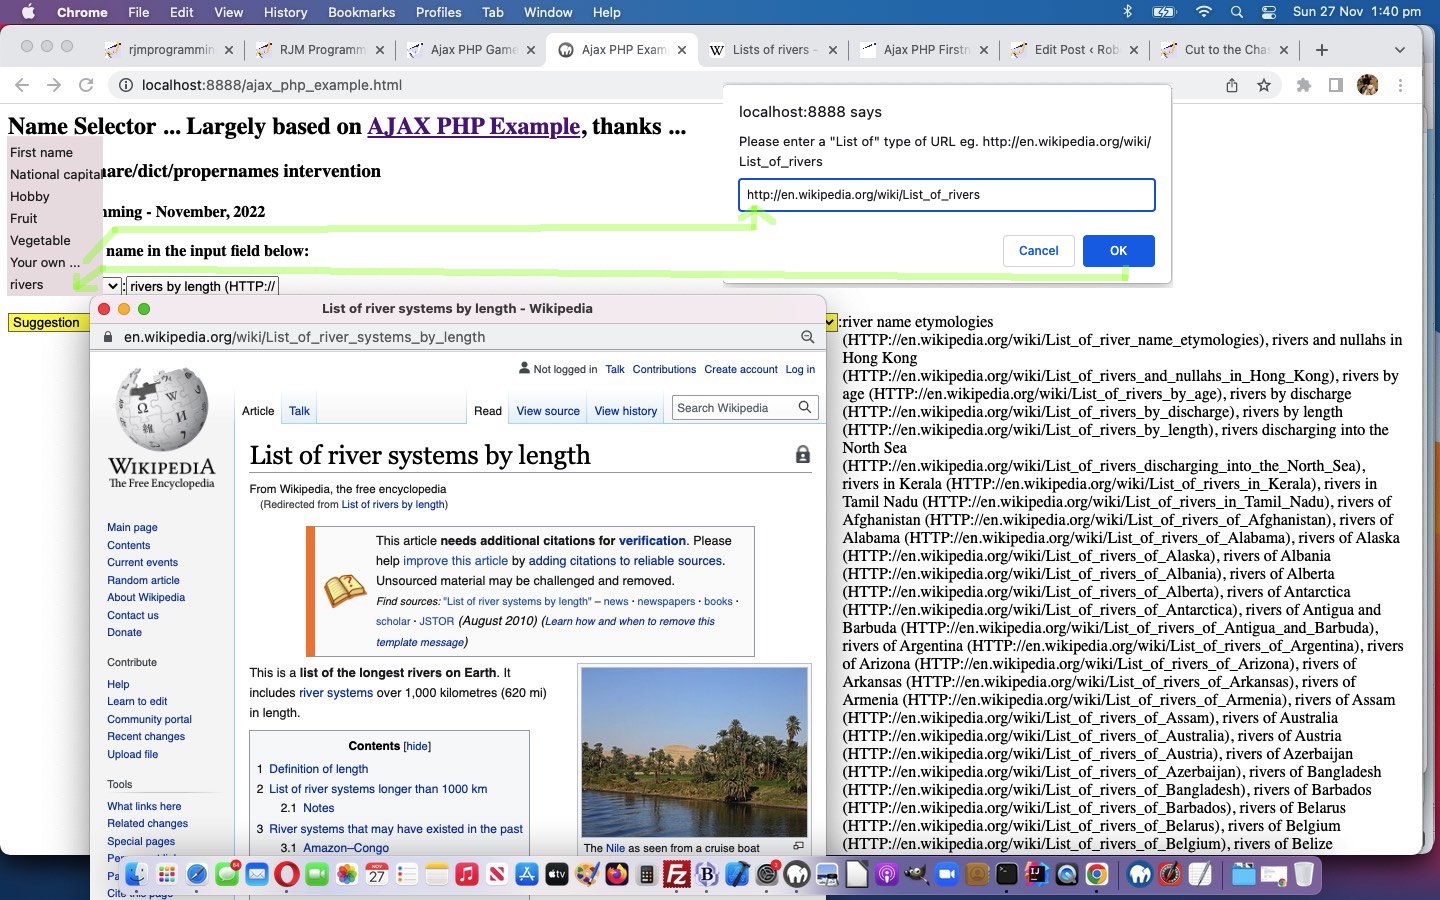Bookmark this page with the star icon
Image resolution: width=1440 pixels, height=900 pixels.
[1264, 85]
